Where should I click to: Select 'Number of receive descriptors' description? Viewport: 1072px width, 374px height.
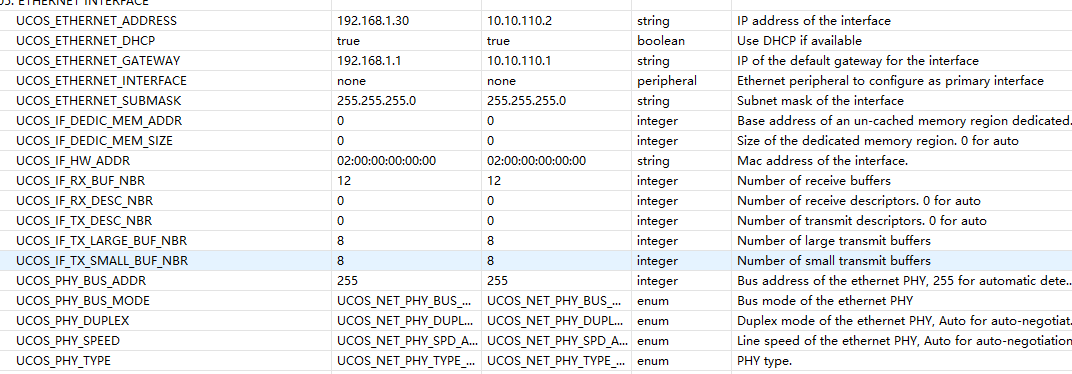859,201
